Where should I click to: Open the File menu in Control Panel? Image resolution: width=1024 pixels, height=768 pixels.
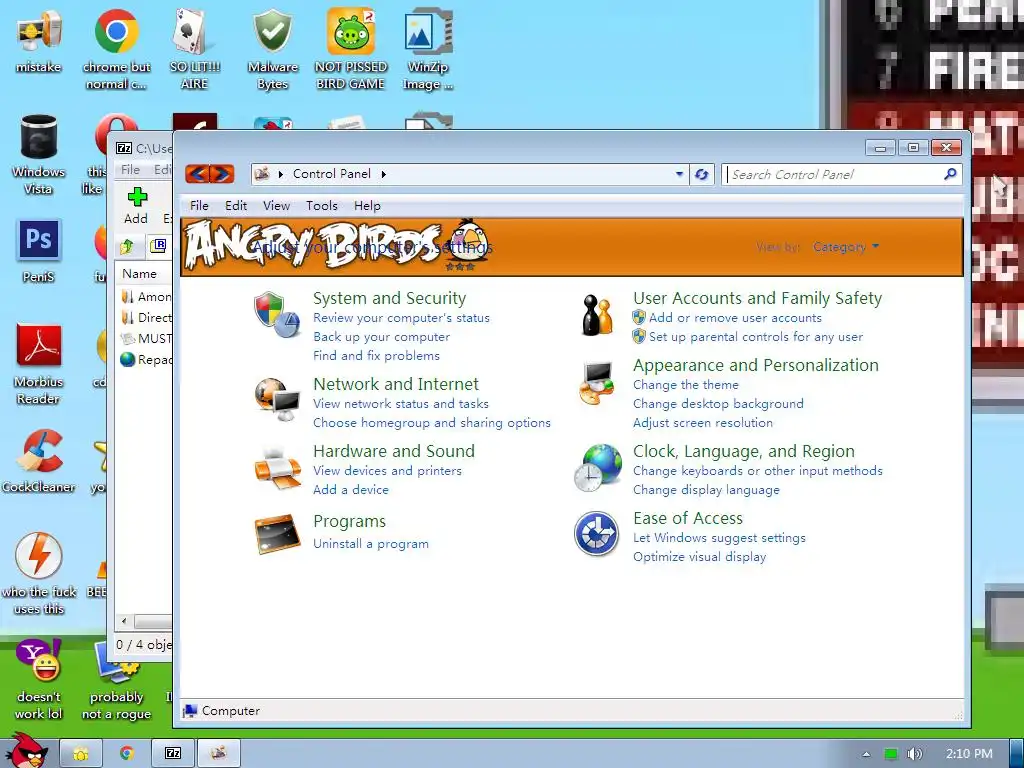click(199, 206)
